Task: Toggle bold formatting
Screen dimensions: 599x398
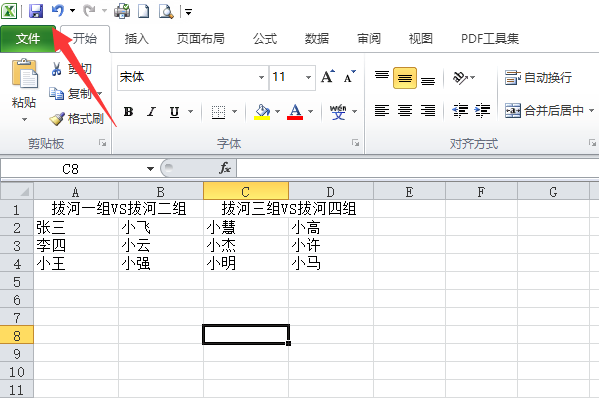Action: coord(129,112)
